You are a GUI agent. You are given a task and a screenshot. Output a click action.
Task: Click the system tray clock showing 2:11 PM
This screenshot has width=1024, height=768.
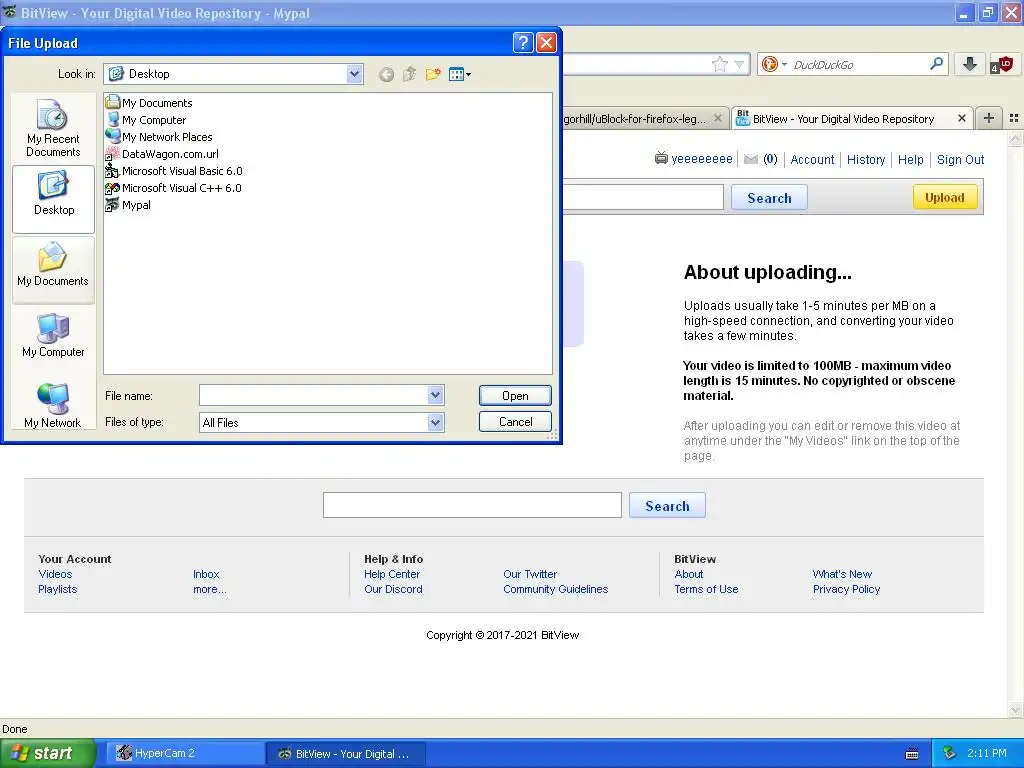987,754
